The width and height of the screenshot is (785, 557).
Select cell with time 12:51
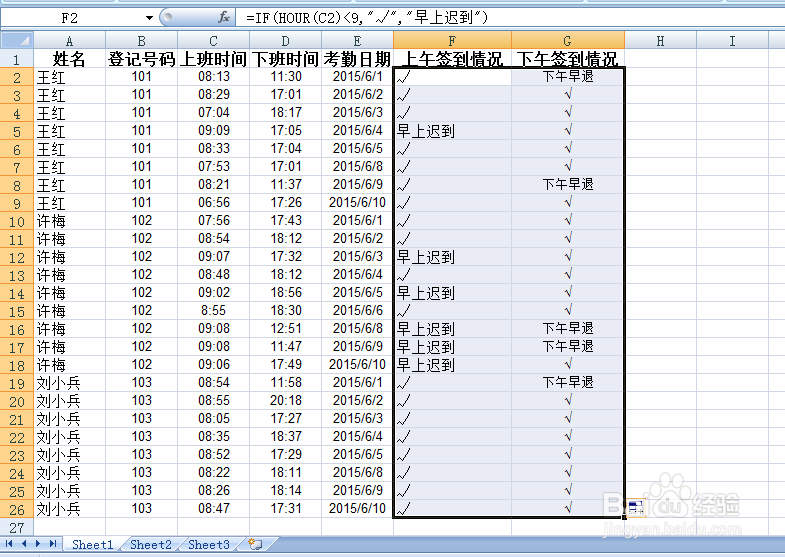[x=285, y=329]
